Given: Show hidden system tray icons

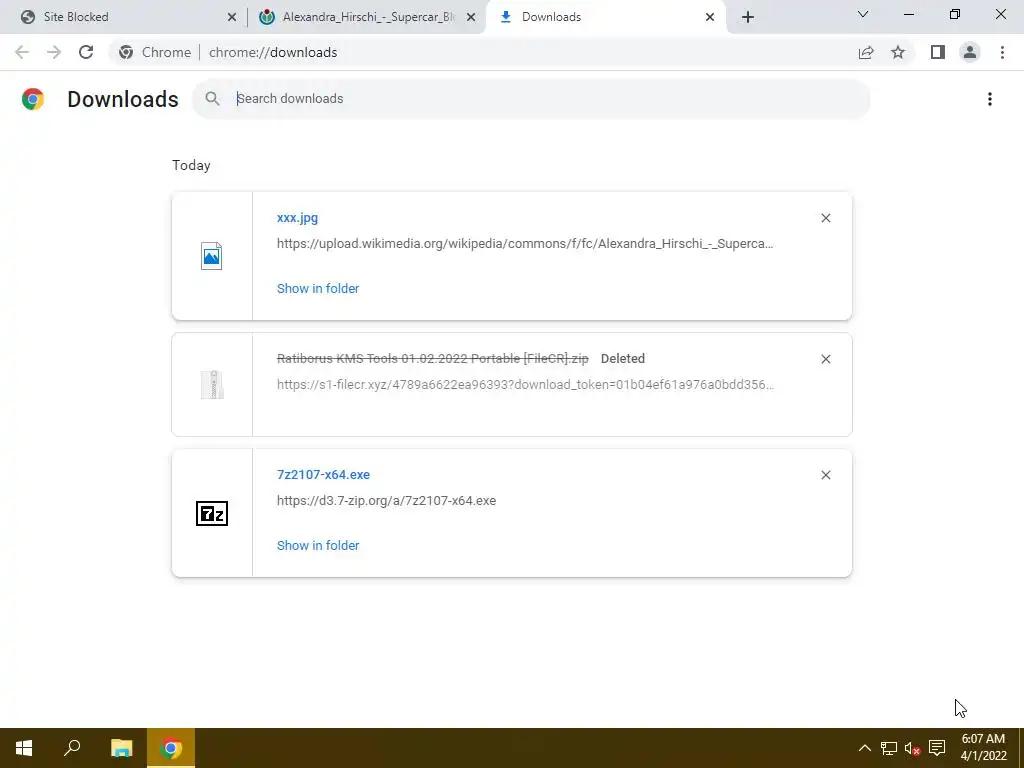Looking at the screenshot, I should tap(864, 748).
